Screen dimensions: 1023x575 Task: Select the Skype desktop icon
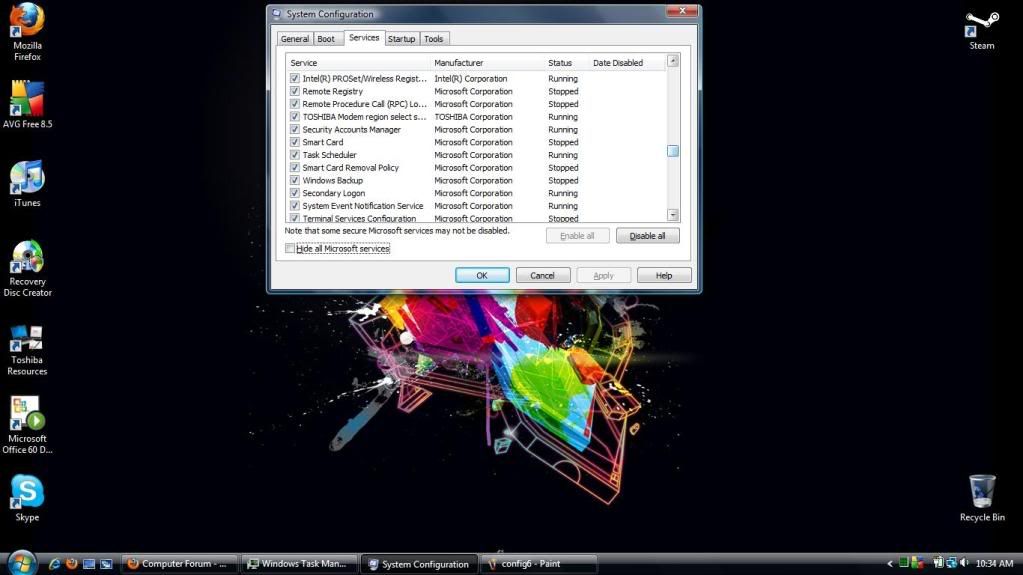(x=27, y=499)
